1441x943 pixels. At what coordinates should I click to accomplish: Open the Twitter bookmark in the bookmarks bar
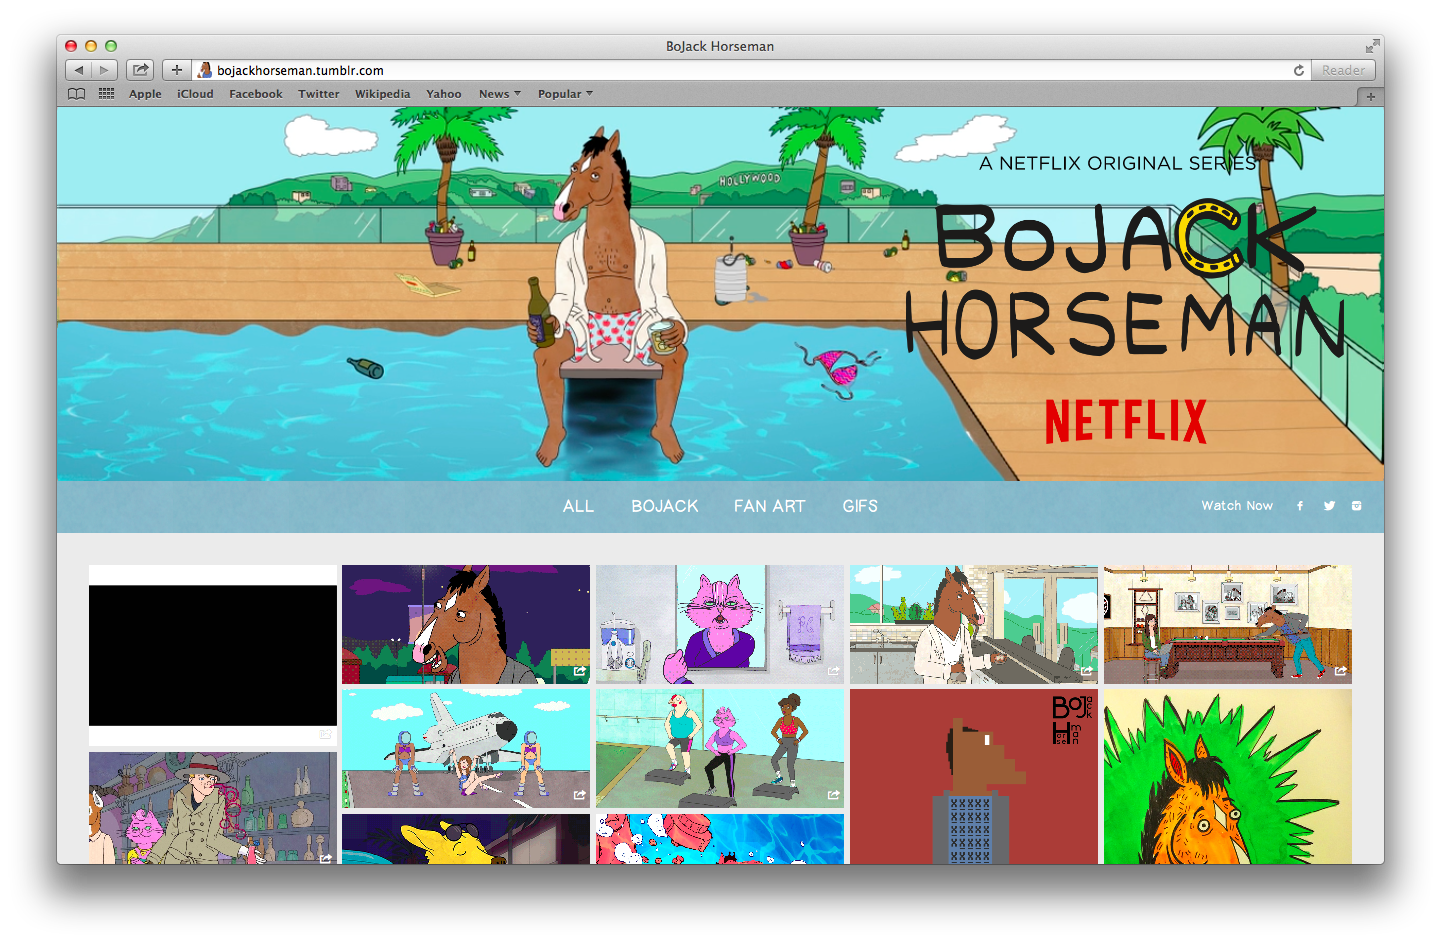[x=319, y=94]
